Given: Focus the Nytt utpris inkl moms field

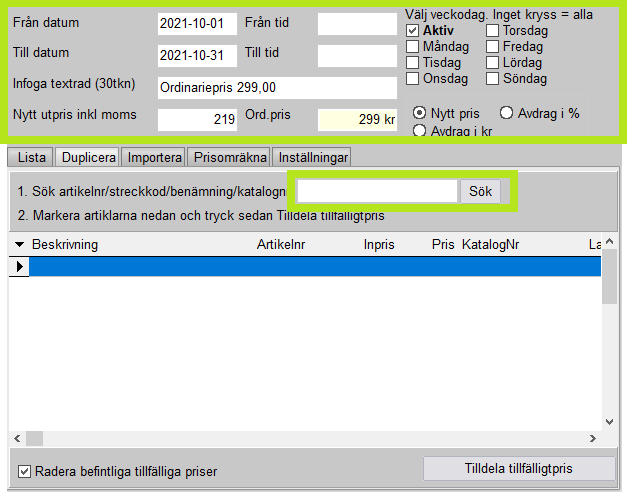Looking at the screenshot, I should (197, 119).
